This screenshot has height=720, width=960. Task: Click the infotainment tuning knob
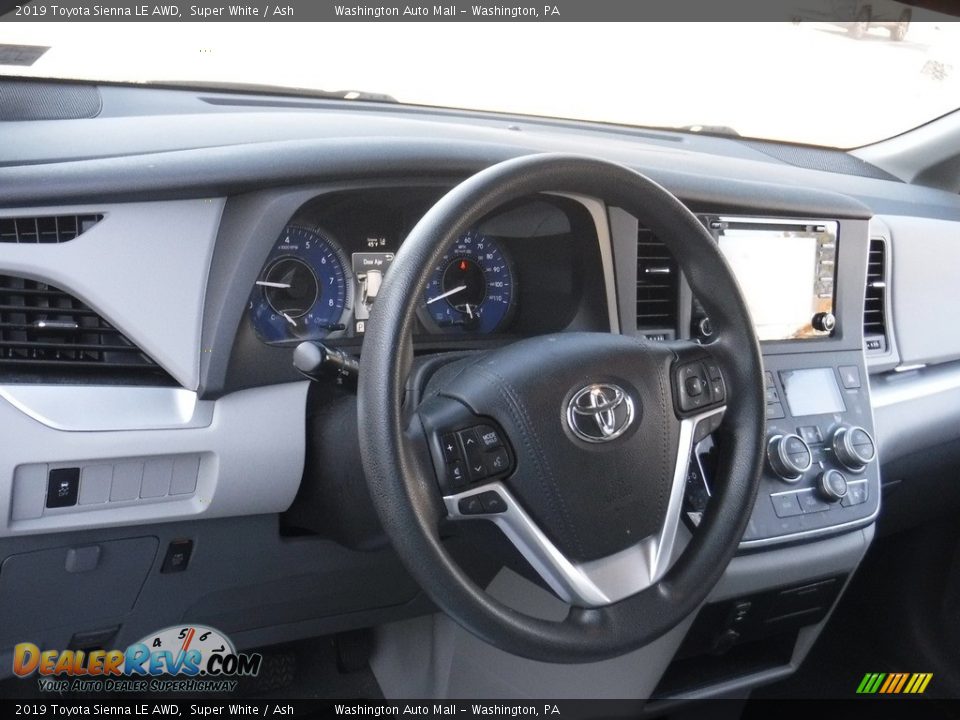tap(823, 321)
